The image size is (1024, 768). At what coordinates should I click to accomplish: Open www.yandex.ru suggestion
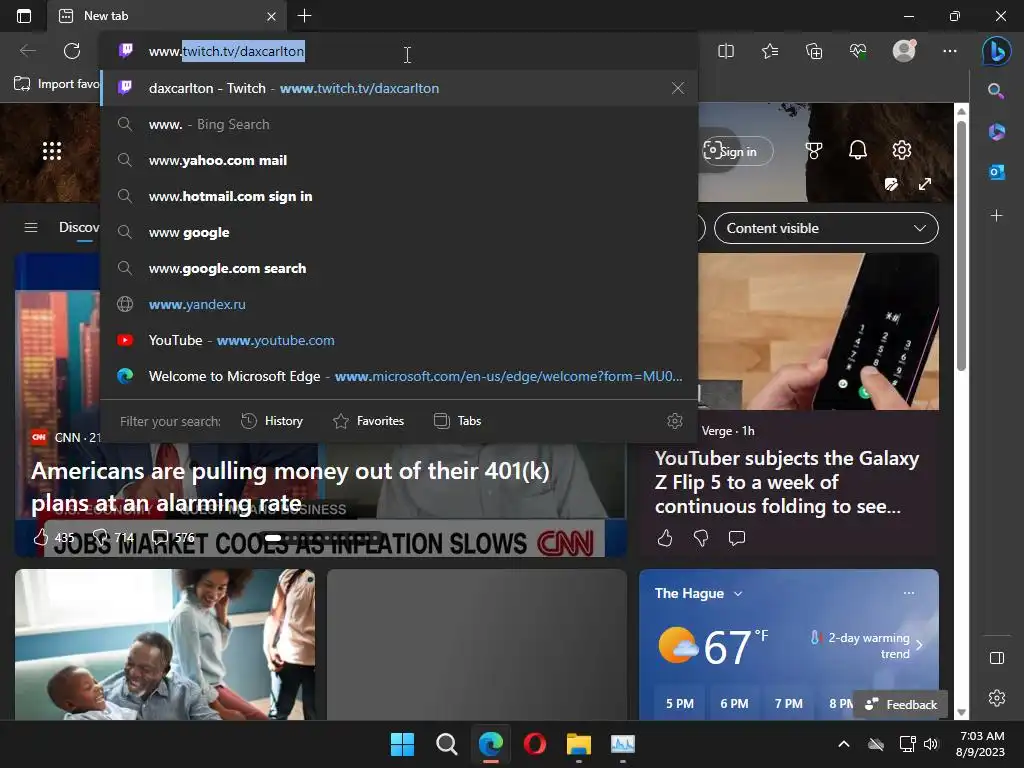click(399, 304)
